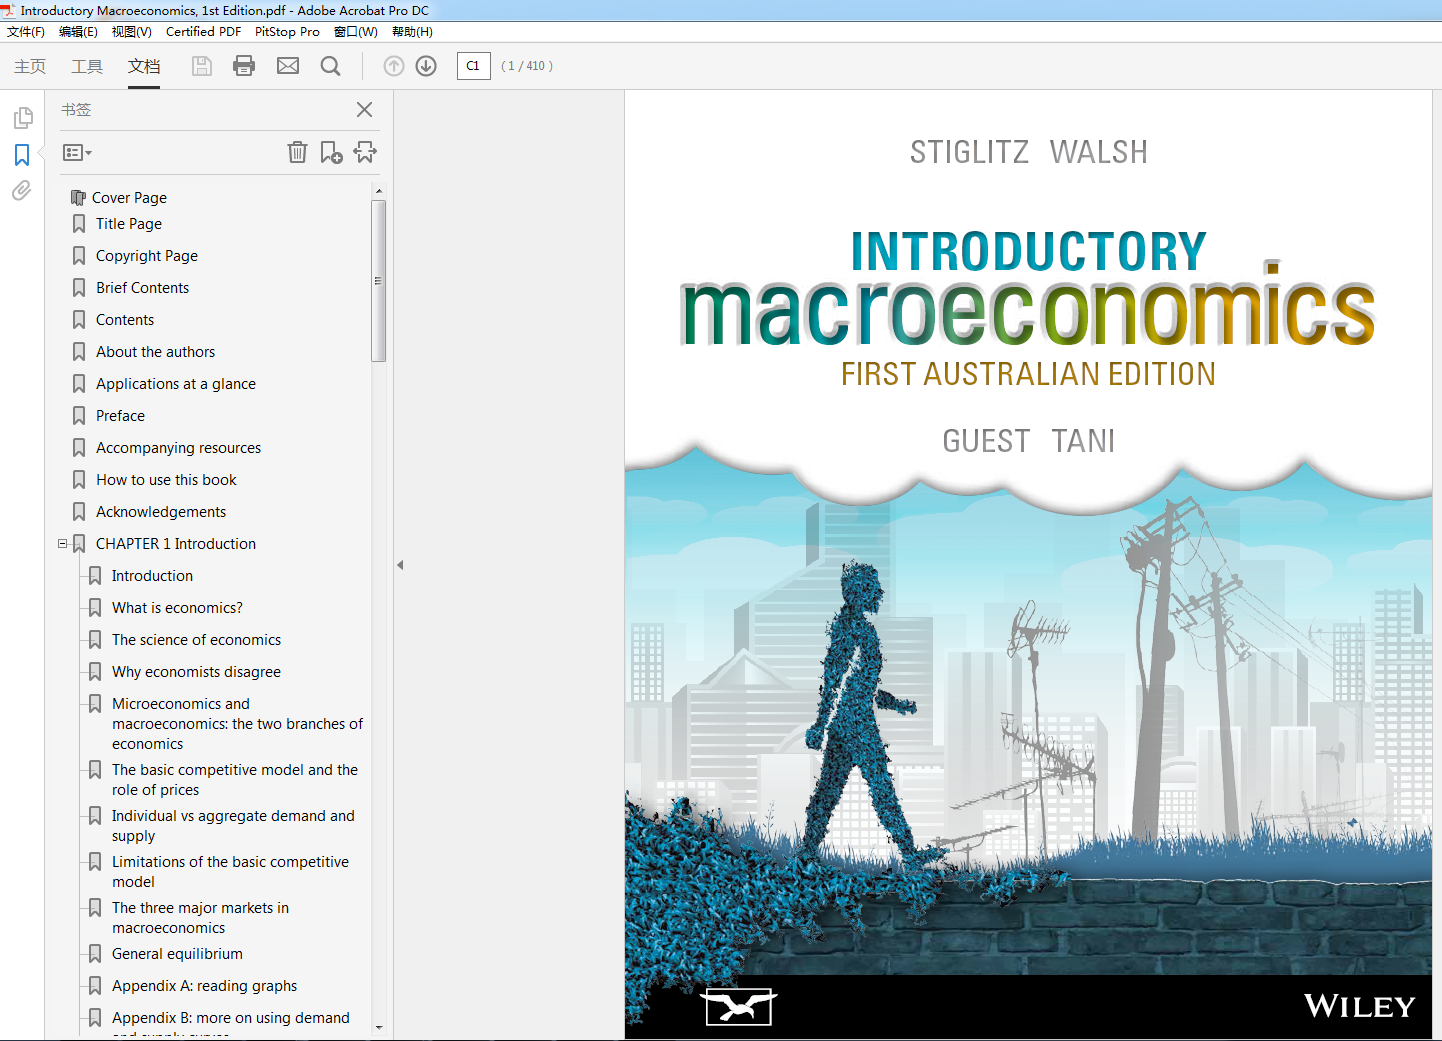
Task: Open the 文件(F) menu
Action: click(x=26, y=31)
